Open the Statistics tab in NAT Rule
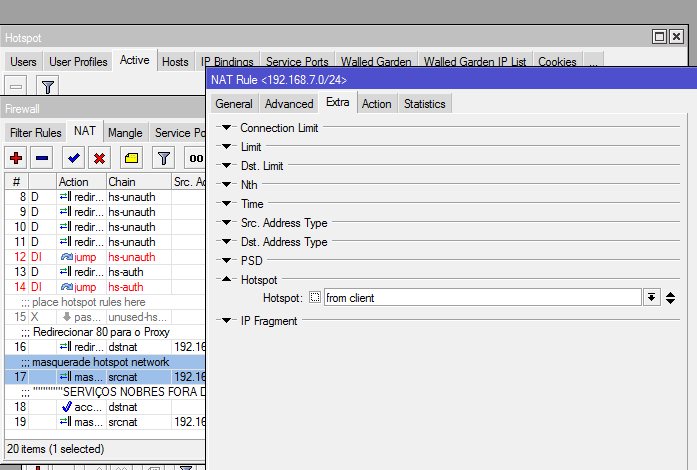 point(425,104)
